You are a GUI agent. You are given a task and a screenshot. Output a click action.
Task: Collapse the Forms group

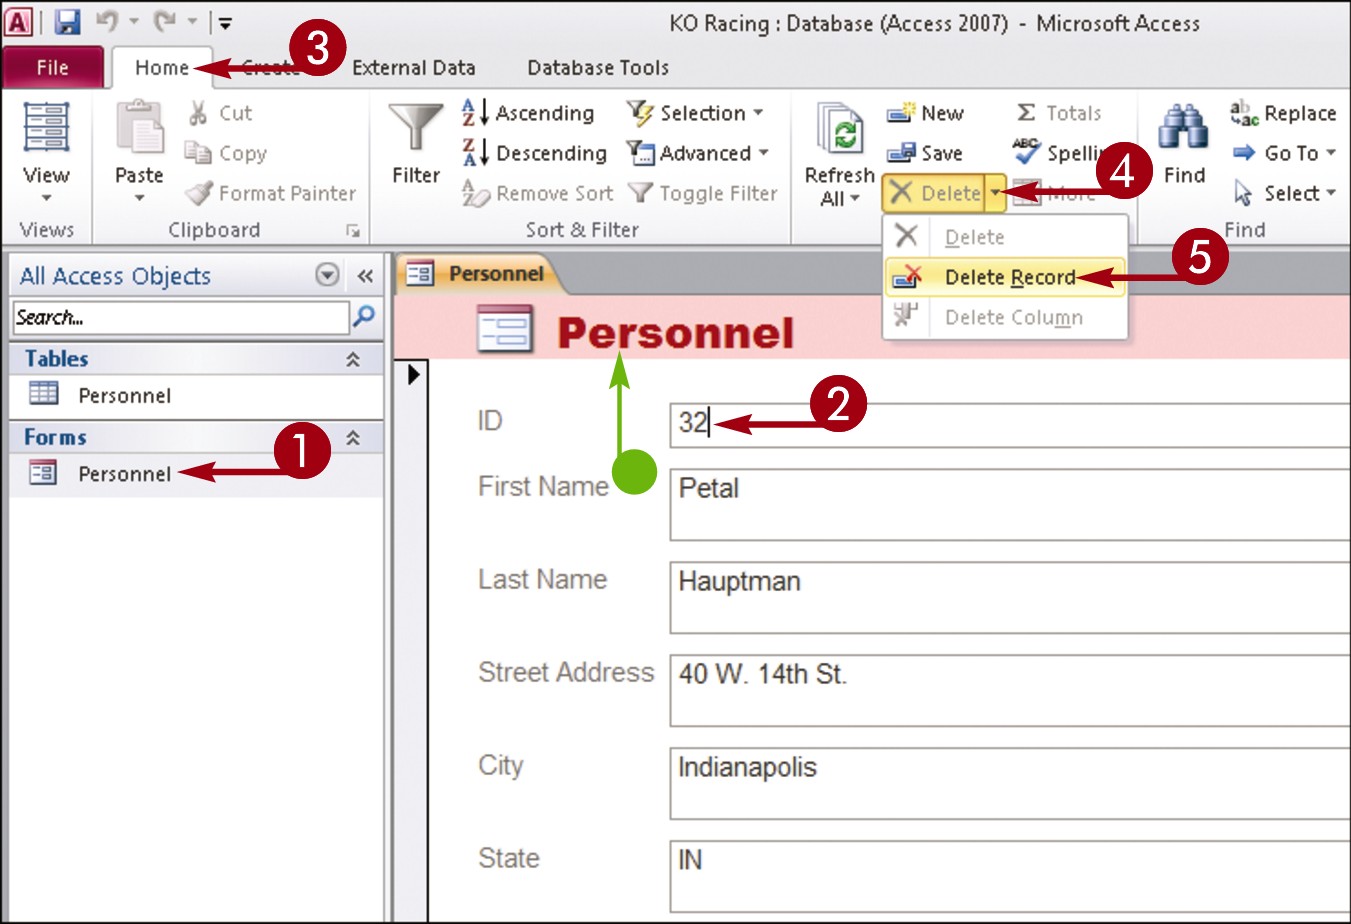[353, 438]
